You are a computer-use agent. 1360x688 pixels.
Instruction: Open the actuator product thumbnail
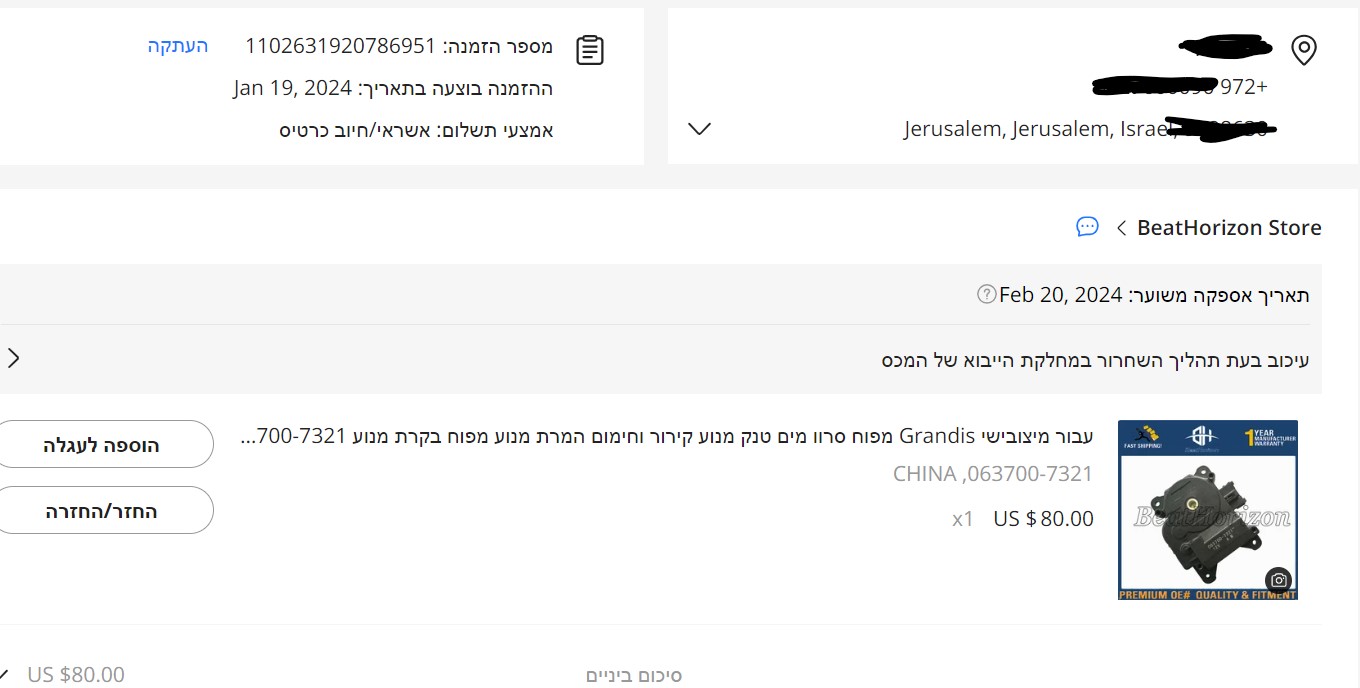point(1207,510)
